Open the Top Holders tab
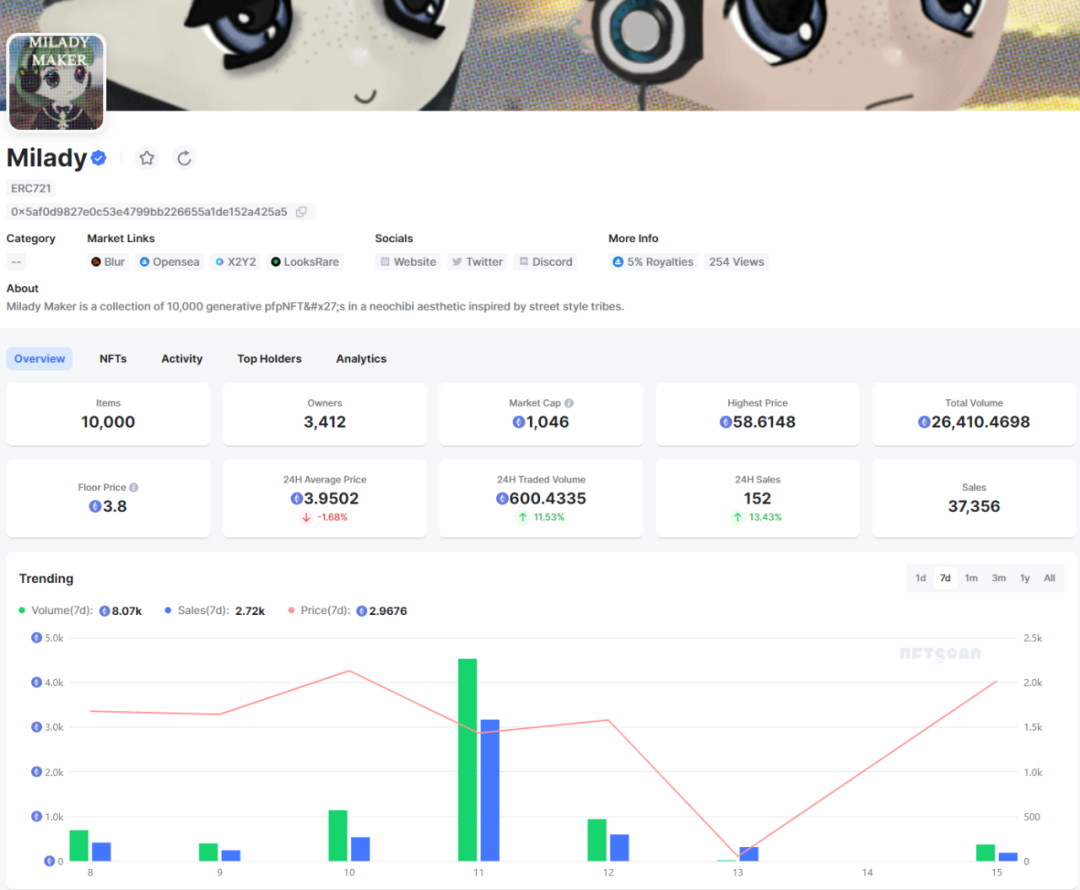Viewport: 1080px width, 890px height. tap(269, 359)
